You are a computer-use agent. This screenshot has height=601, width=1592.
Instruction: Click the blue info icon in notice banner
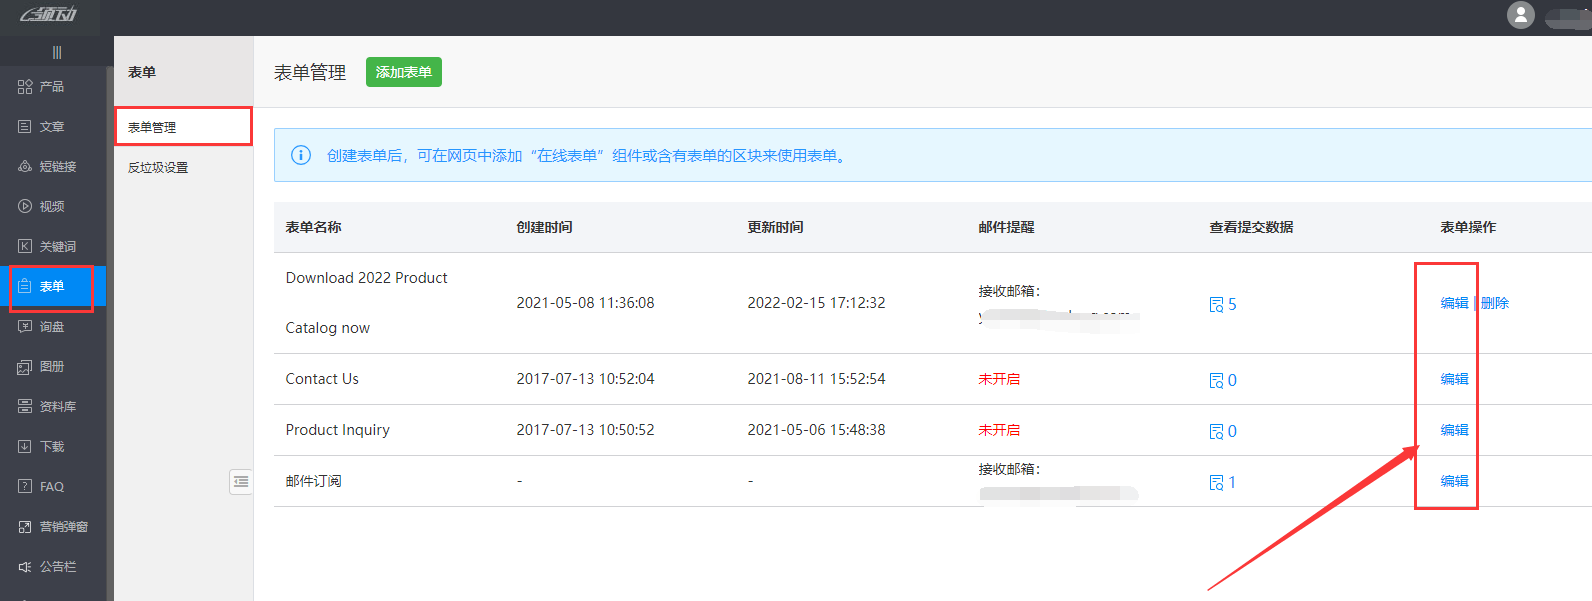pyautogui.click(x=300, y=155)
